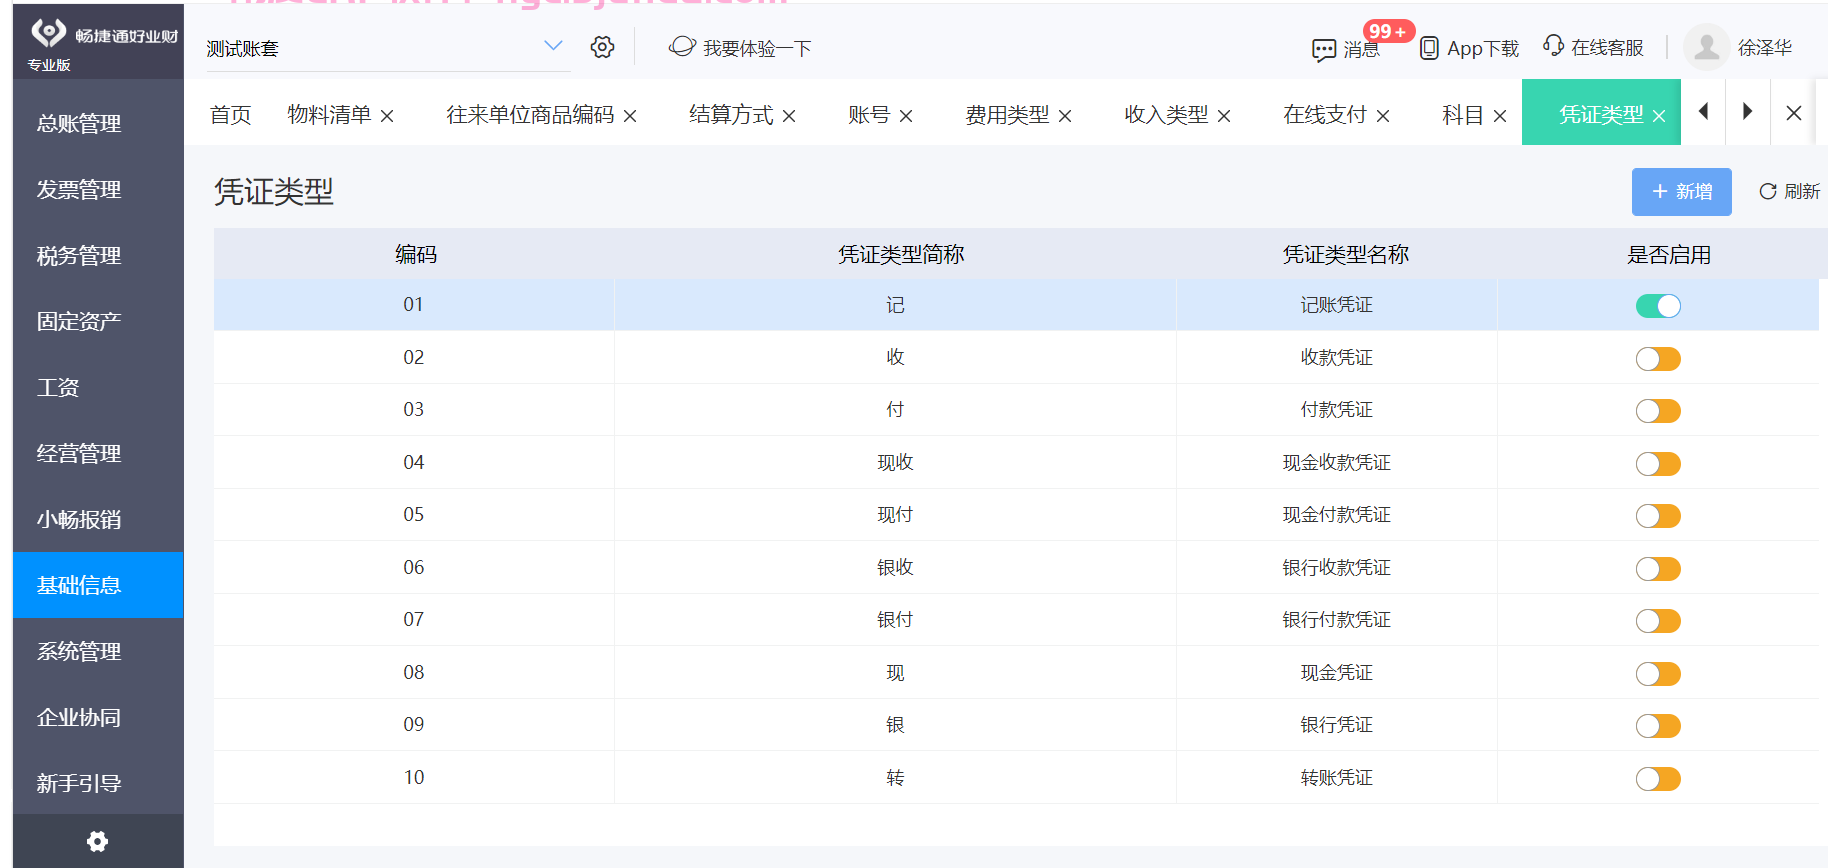Switch to the 物料清单 tab

tap(329, 115)
